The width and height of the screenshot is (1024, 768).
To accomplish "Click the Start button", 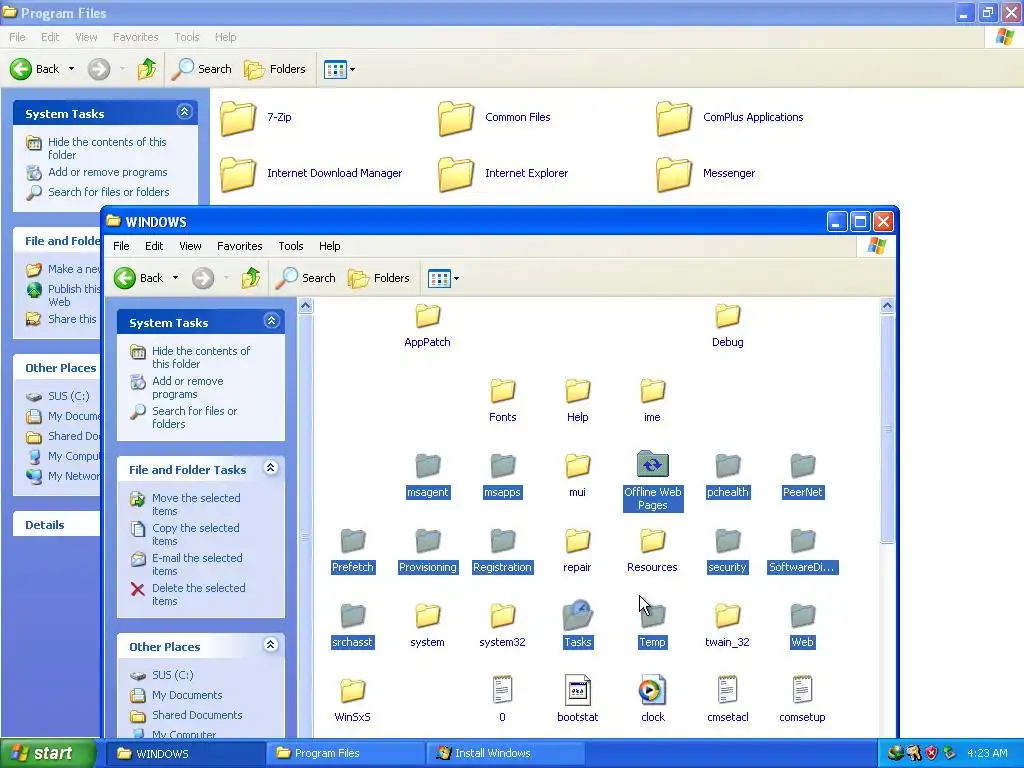I will (47, 753).
